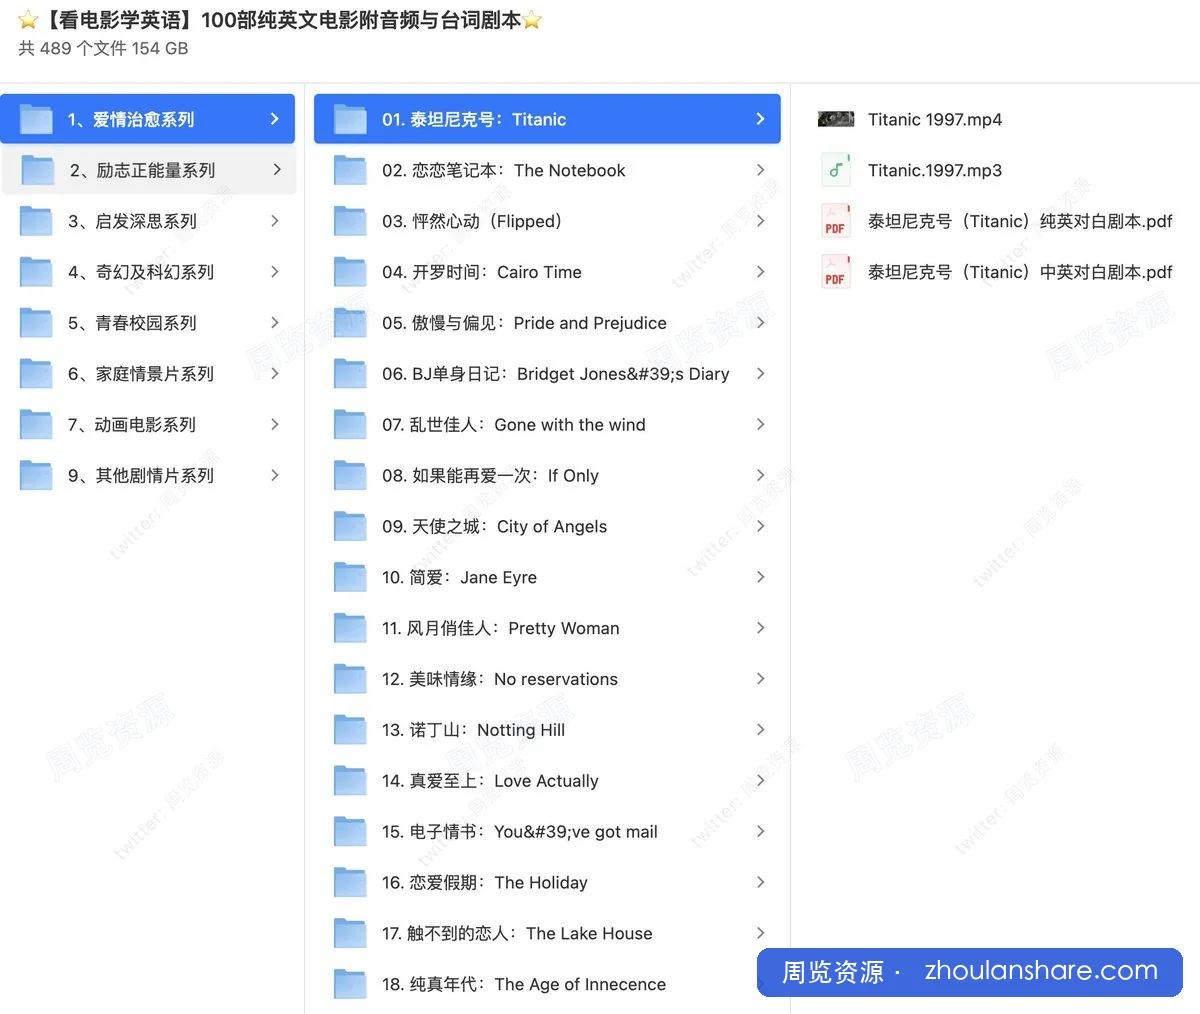1200x1014 pixels.
Task: Open folder 08. 如果能再爱一次: If Only
Action: click(547, 475)
